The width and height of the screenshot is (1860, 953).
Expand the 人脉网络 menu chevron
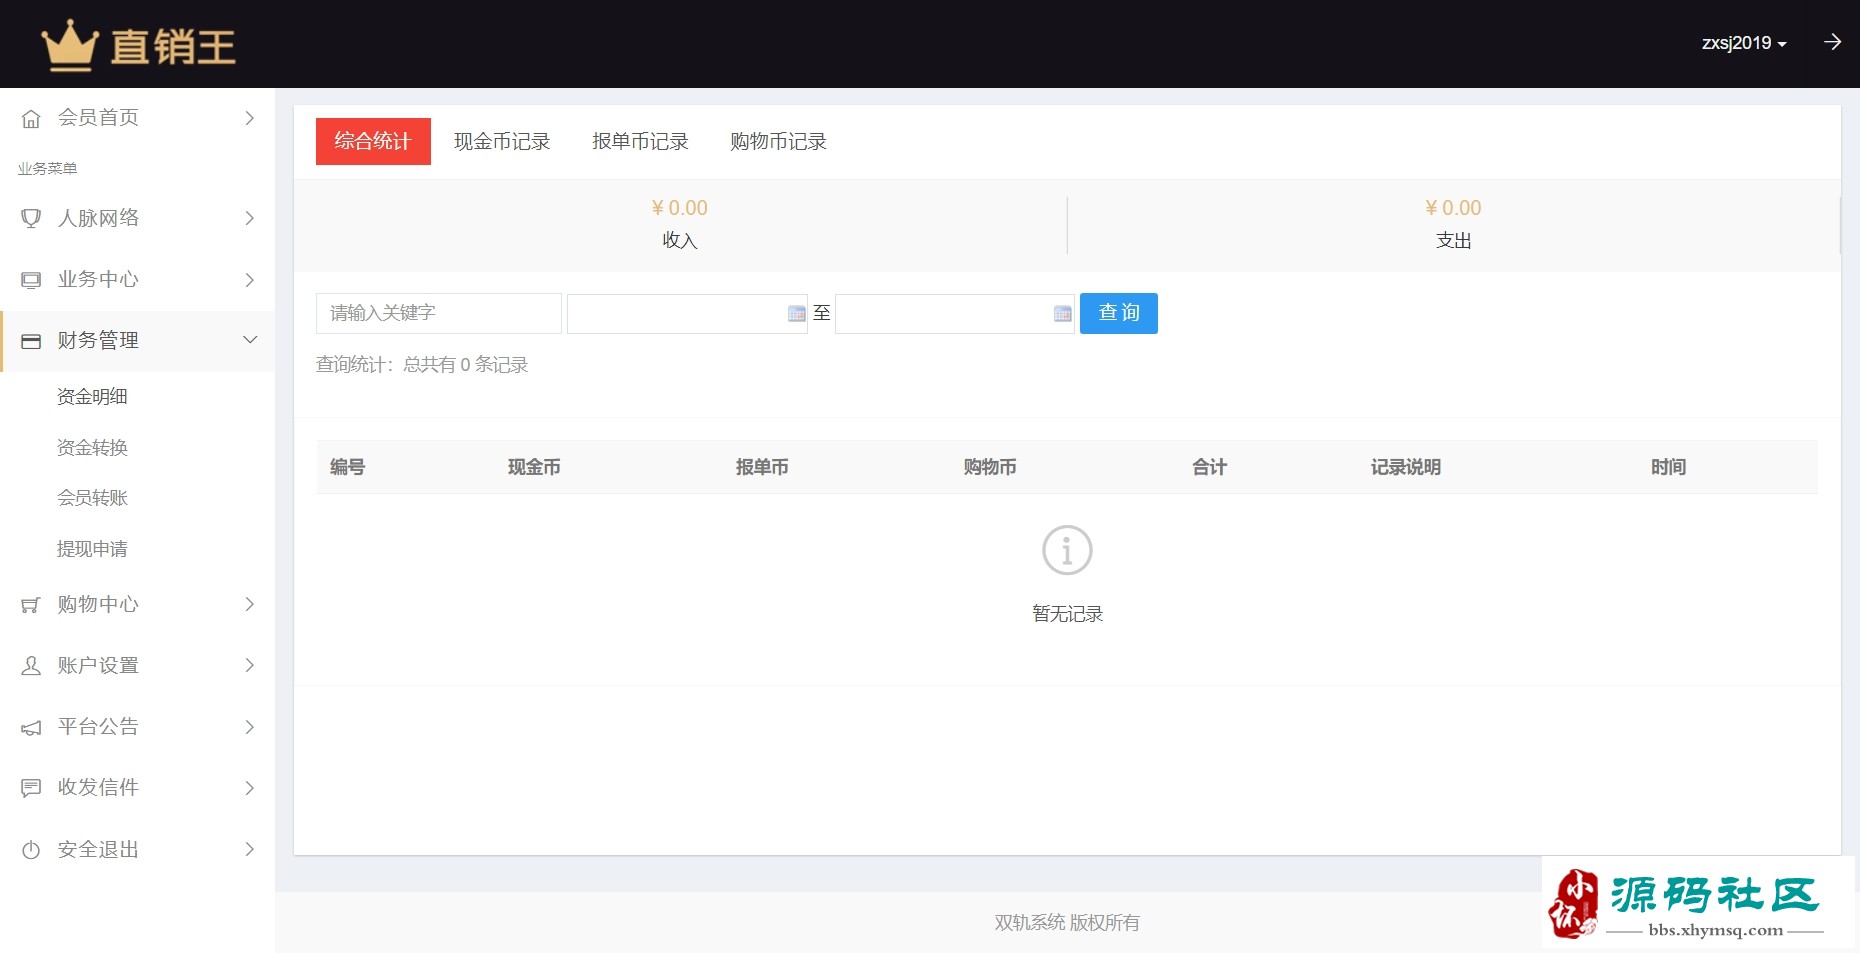click(x=250, y=218)
